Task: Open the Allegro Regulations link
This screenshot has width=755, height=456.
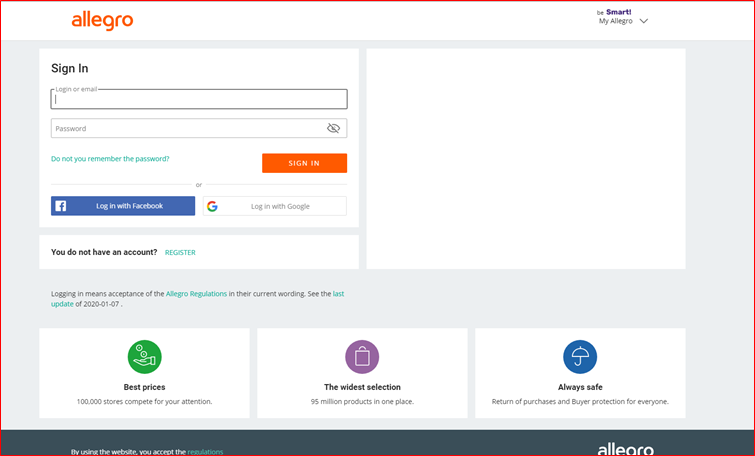Action: pyautogui.click(x=196, y=294)
